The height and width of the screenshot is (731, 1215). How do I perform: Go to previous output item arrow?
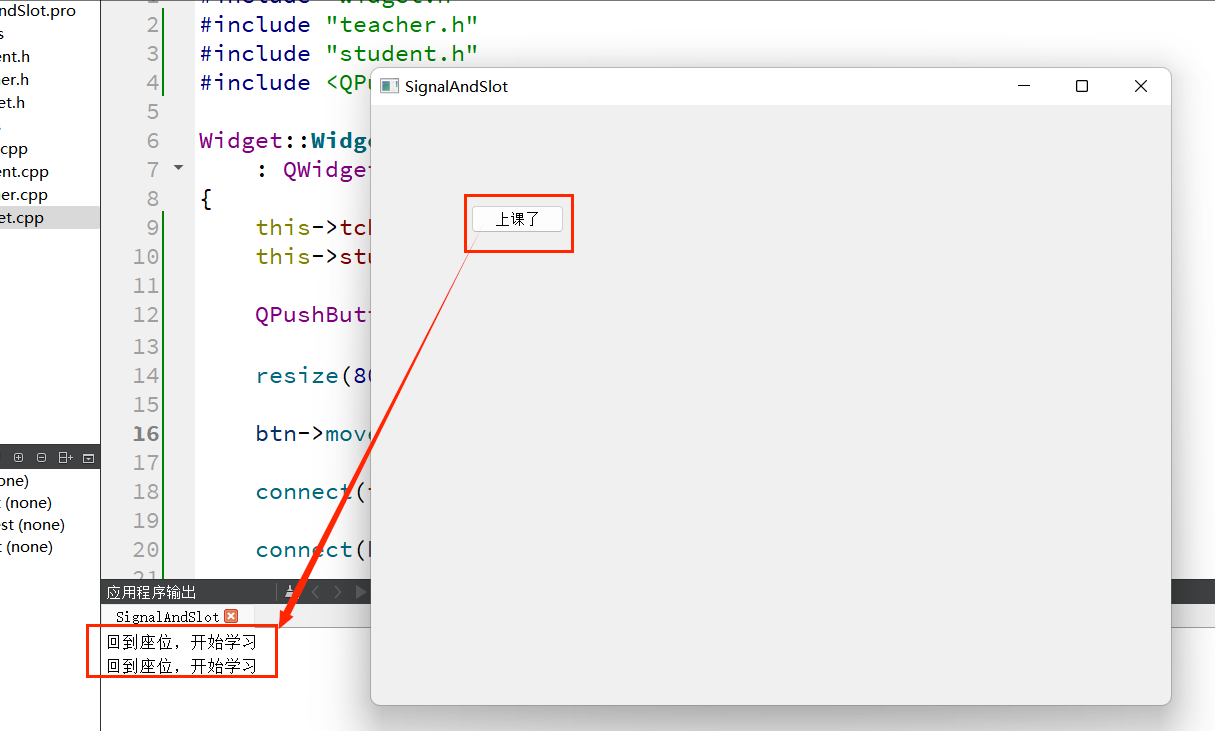(315, 592)
